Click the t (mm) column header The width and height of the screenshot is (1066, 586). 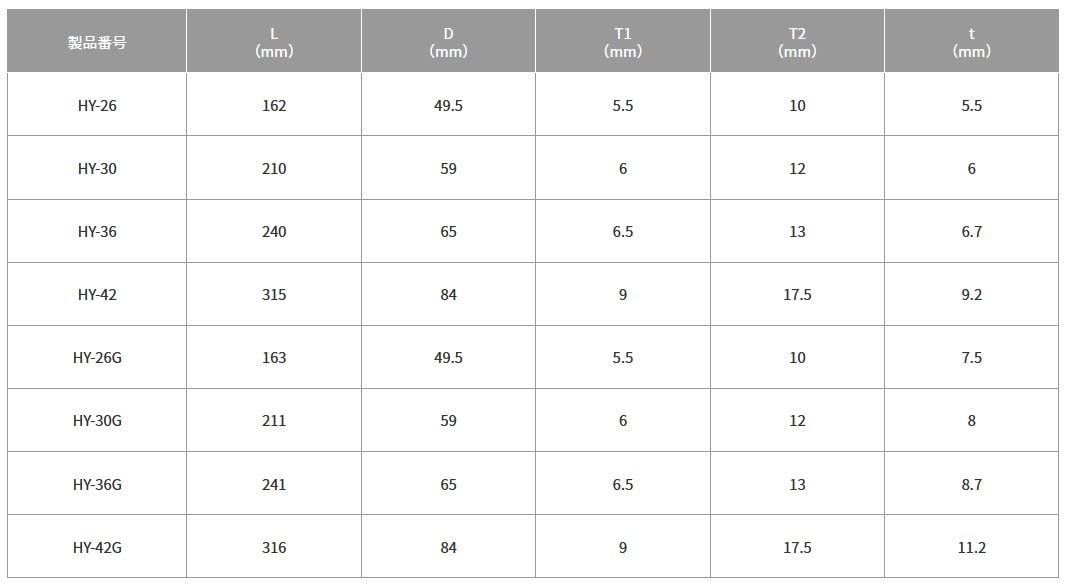tap(971, 43)
